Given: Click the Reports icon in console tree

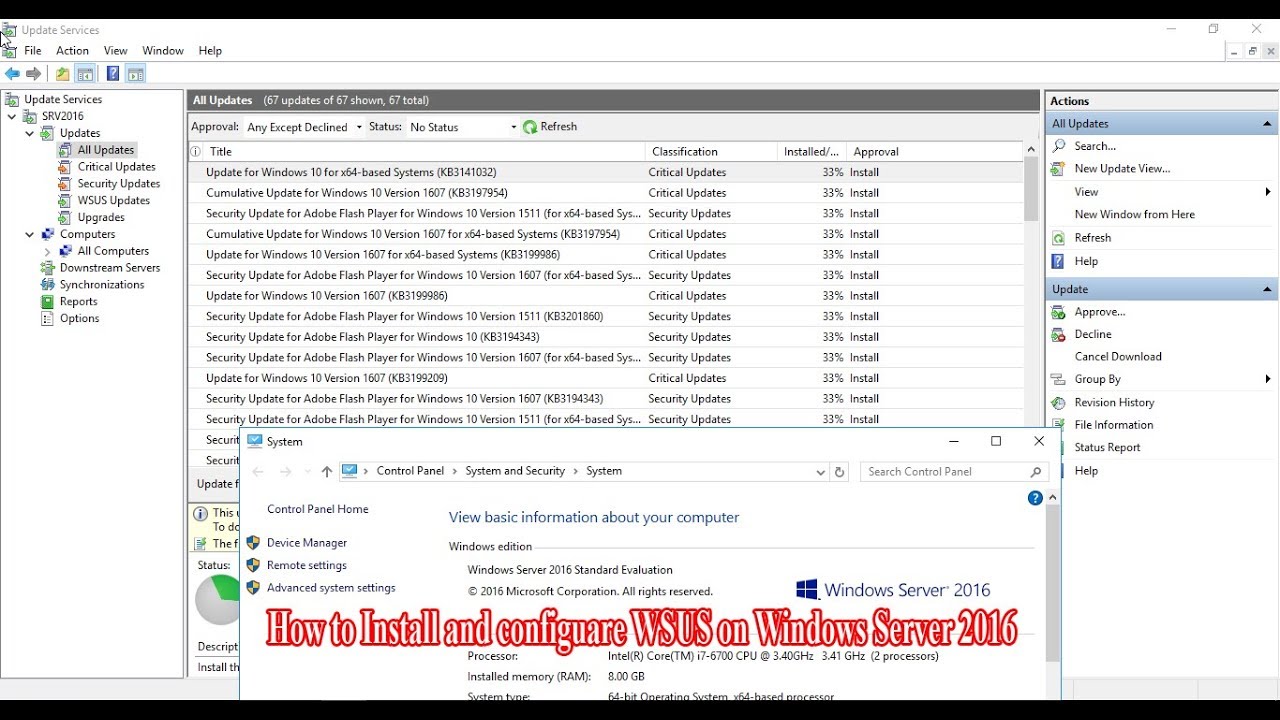Looking at the screenshot, I should pyautogui.click(x=47, y=302).
